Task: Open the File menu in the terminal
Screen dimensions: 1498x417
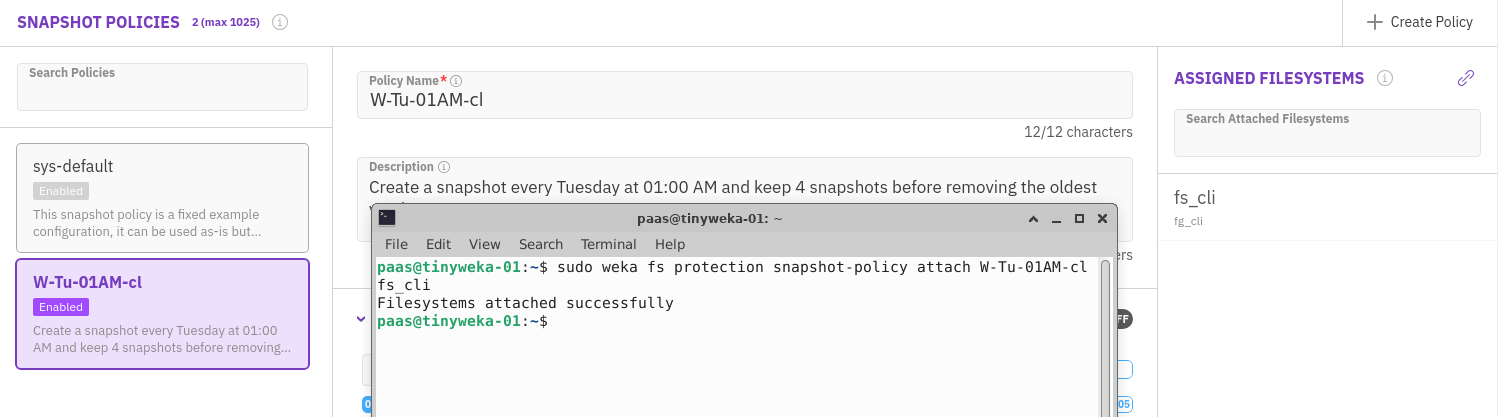Action: [396, 244]
